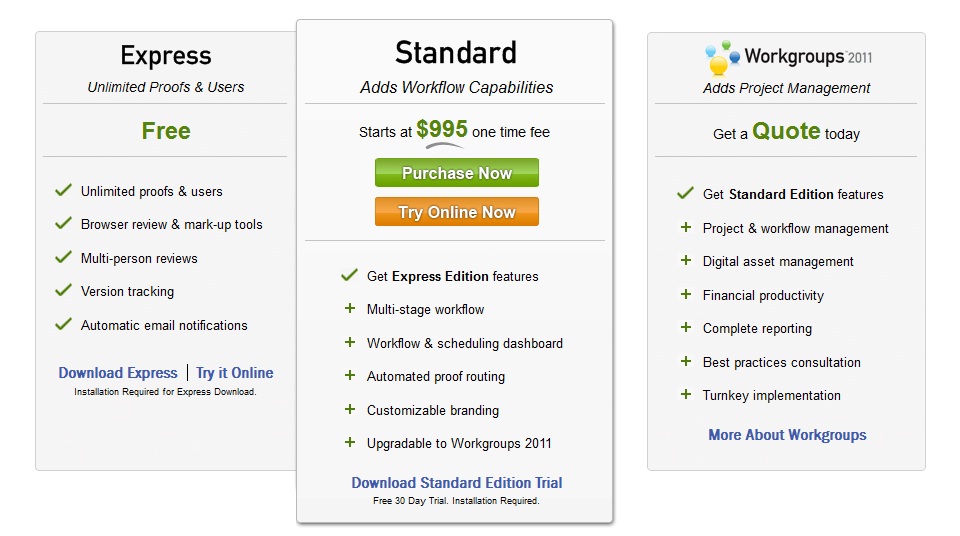Click Version tracking feature text

tap(127, 292)
